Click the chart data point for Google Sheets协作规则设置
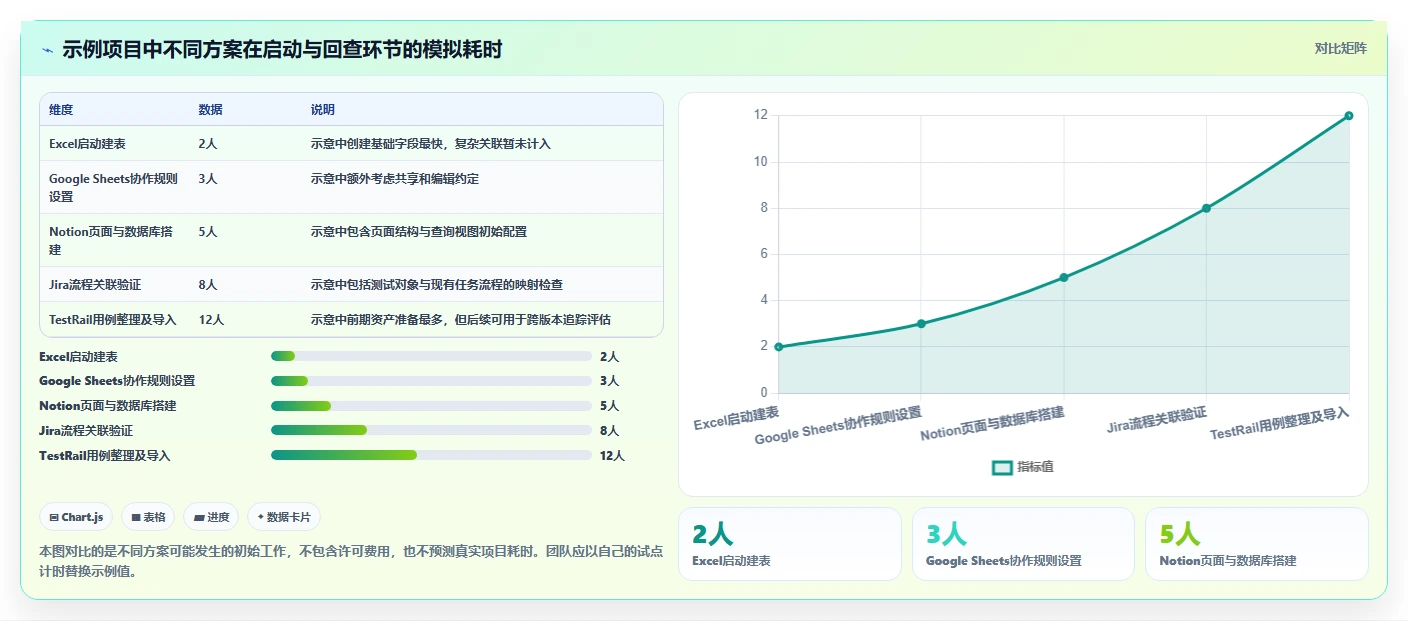 [921, 324]
